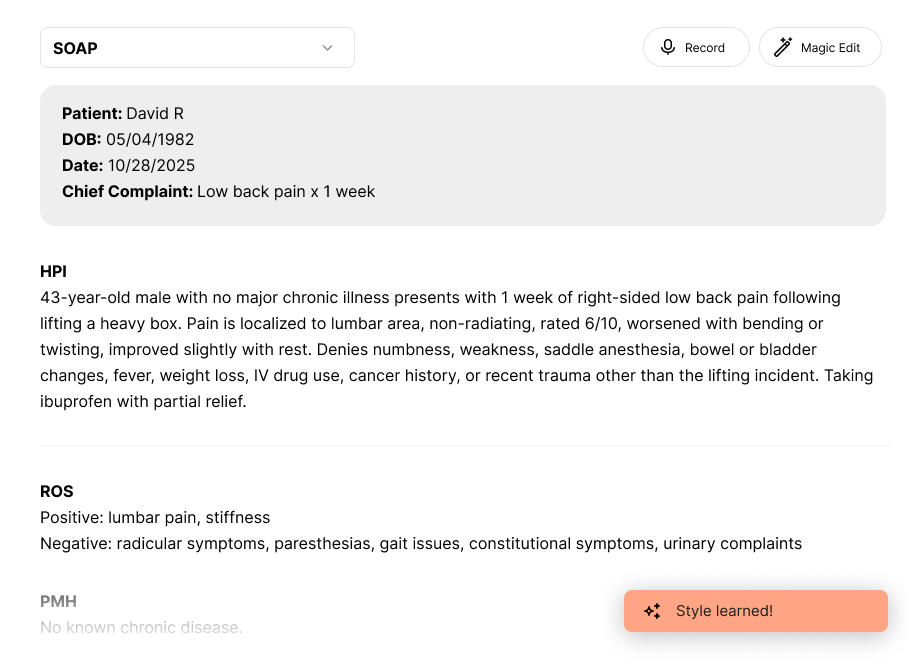Screen dimensions: 922x669
Task: Click the magic wand icon
Action: (783, 47)
